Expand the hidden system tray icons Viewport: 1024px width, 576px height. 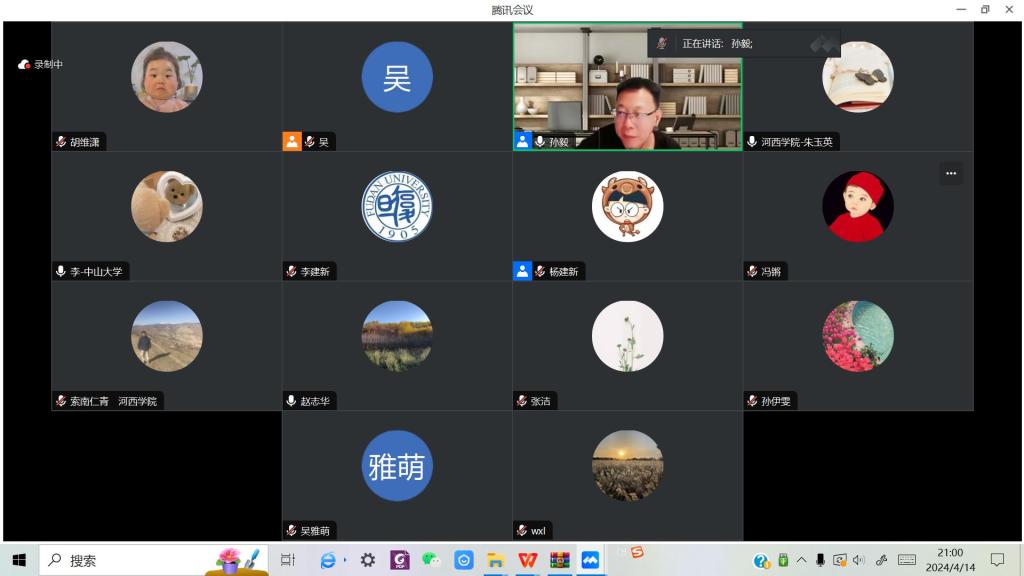[x=801, y=560]
